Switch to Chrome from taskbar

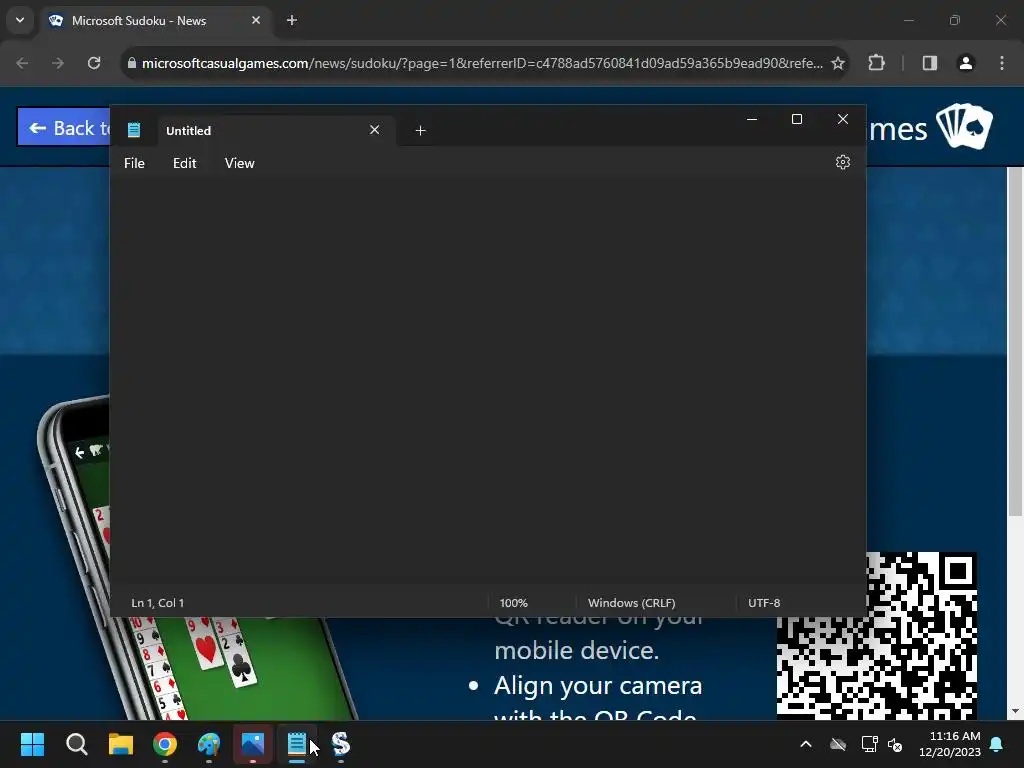tap(165, 744)
